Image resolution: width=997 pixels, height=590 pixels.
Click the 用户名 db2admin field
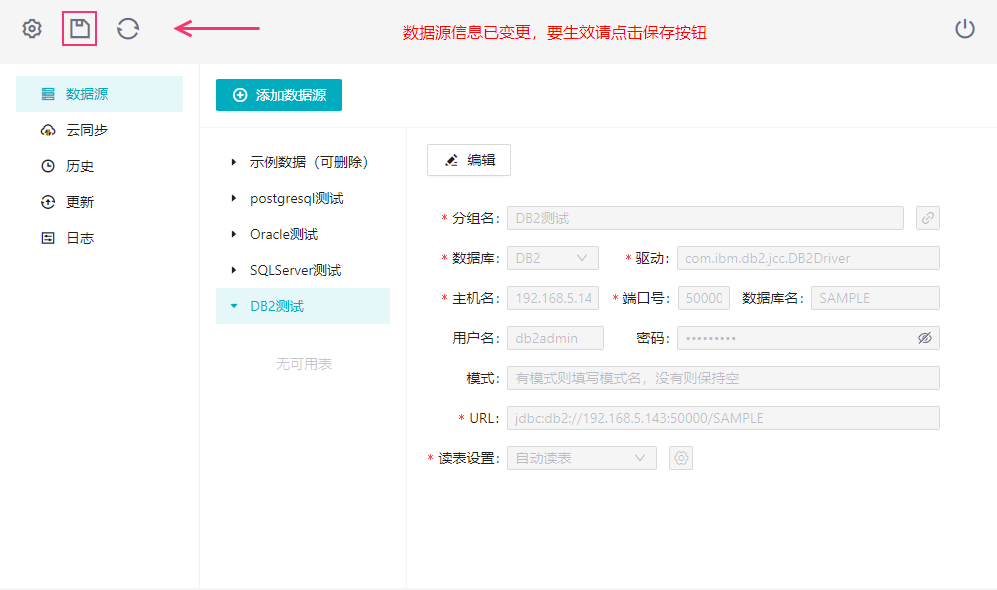tap(555, 338)
